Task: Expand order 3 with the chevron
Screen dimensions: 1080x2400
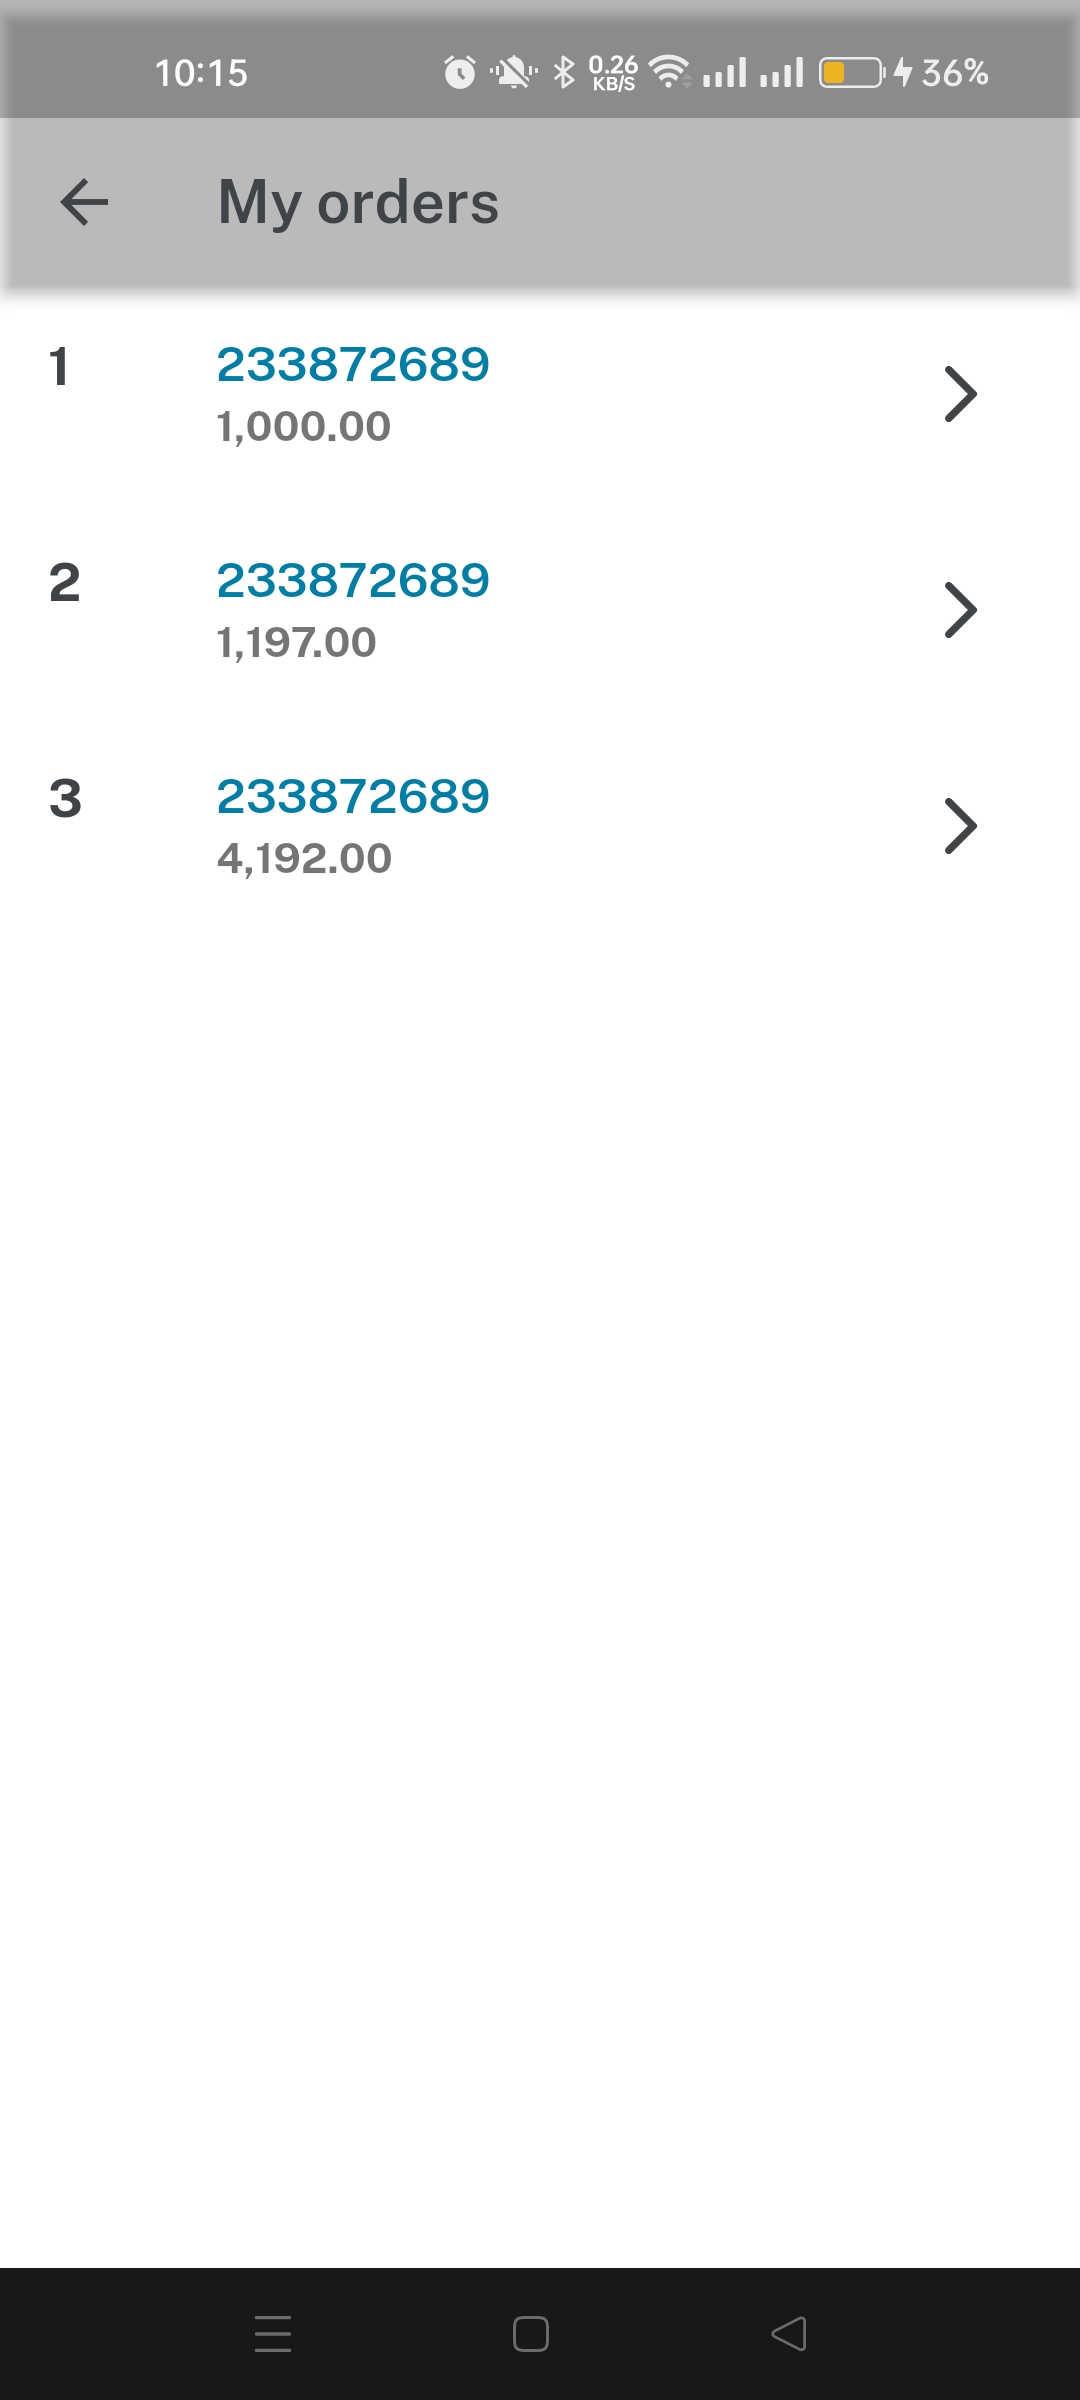Action: point(960,825)
